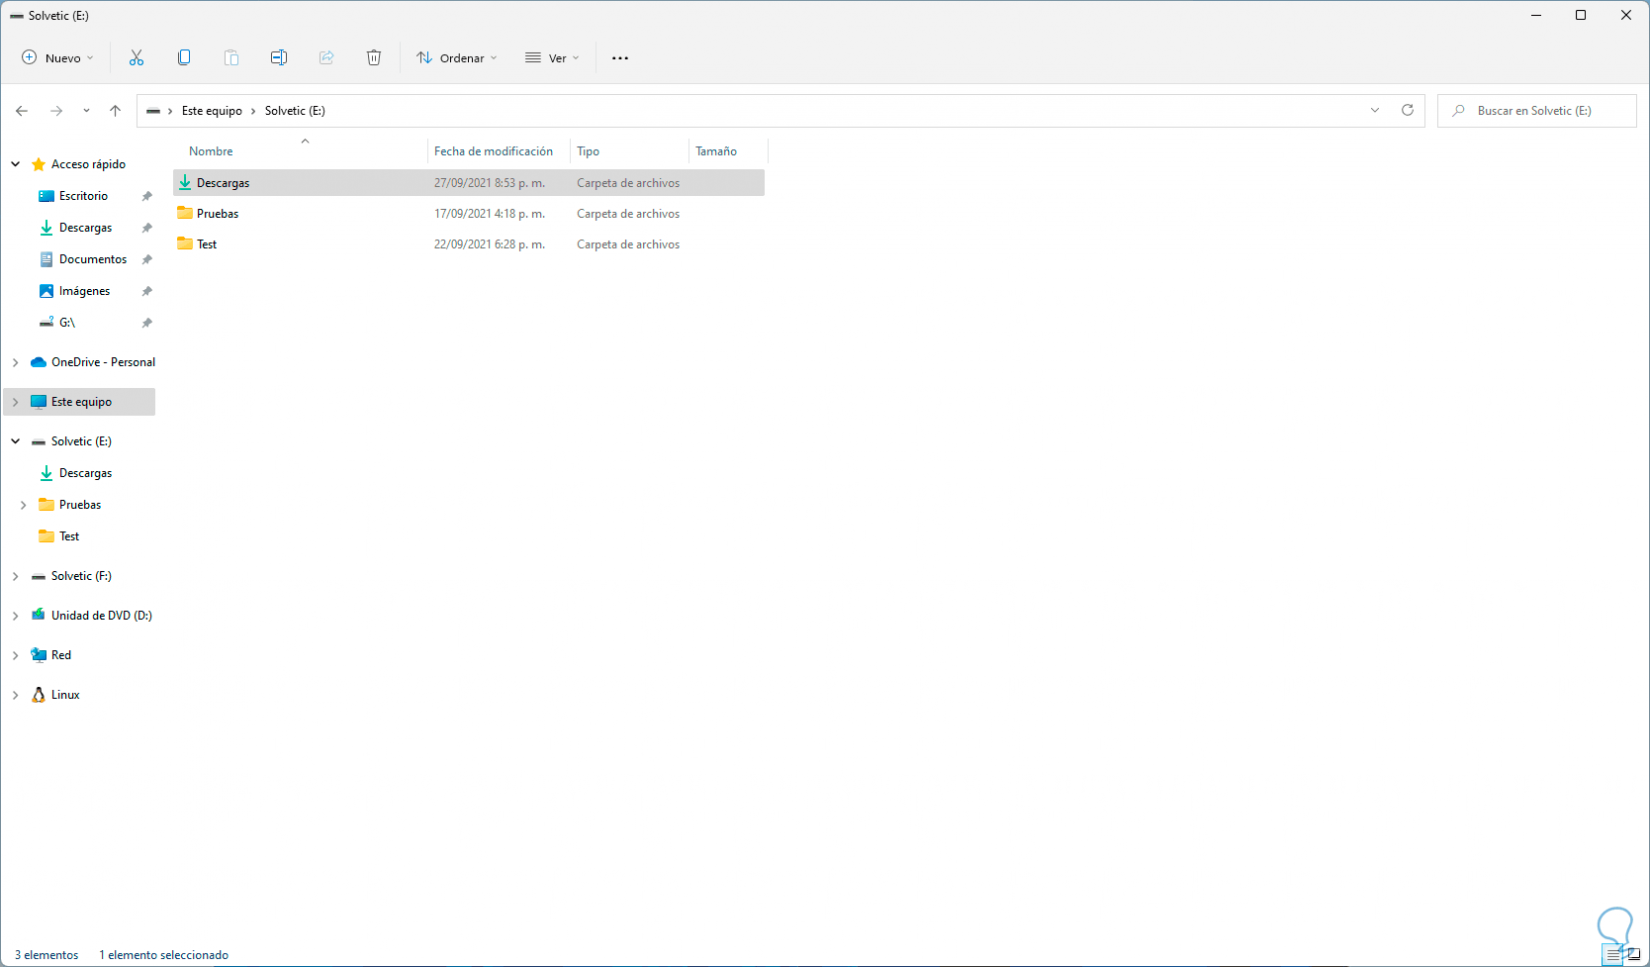Click Este equipo in the address breadcrumb
The image size is (1650, 967).
(x=212, y=111)
